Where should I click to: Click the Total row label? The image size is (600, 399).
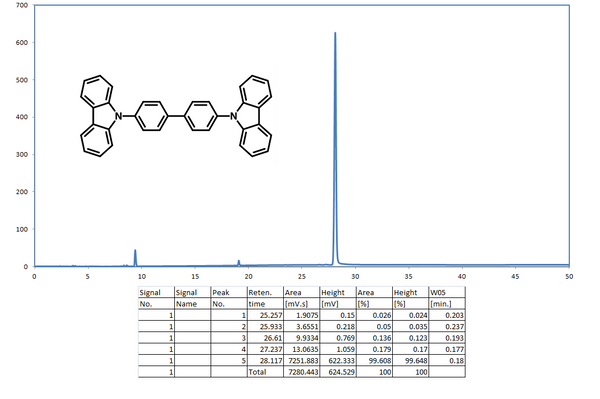(x=257, y=372)
